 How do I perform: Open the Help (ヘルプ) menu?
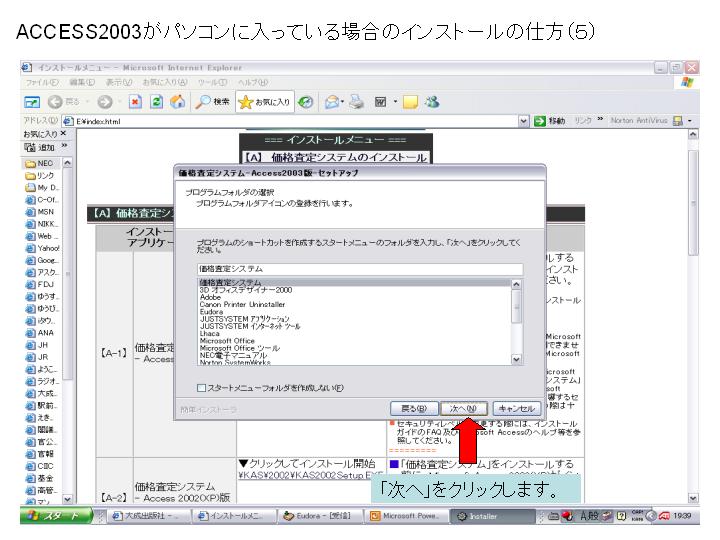coord(253,83)
